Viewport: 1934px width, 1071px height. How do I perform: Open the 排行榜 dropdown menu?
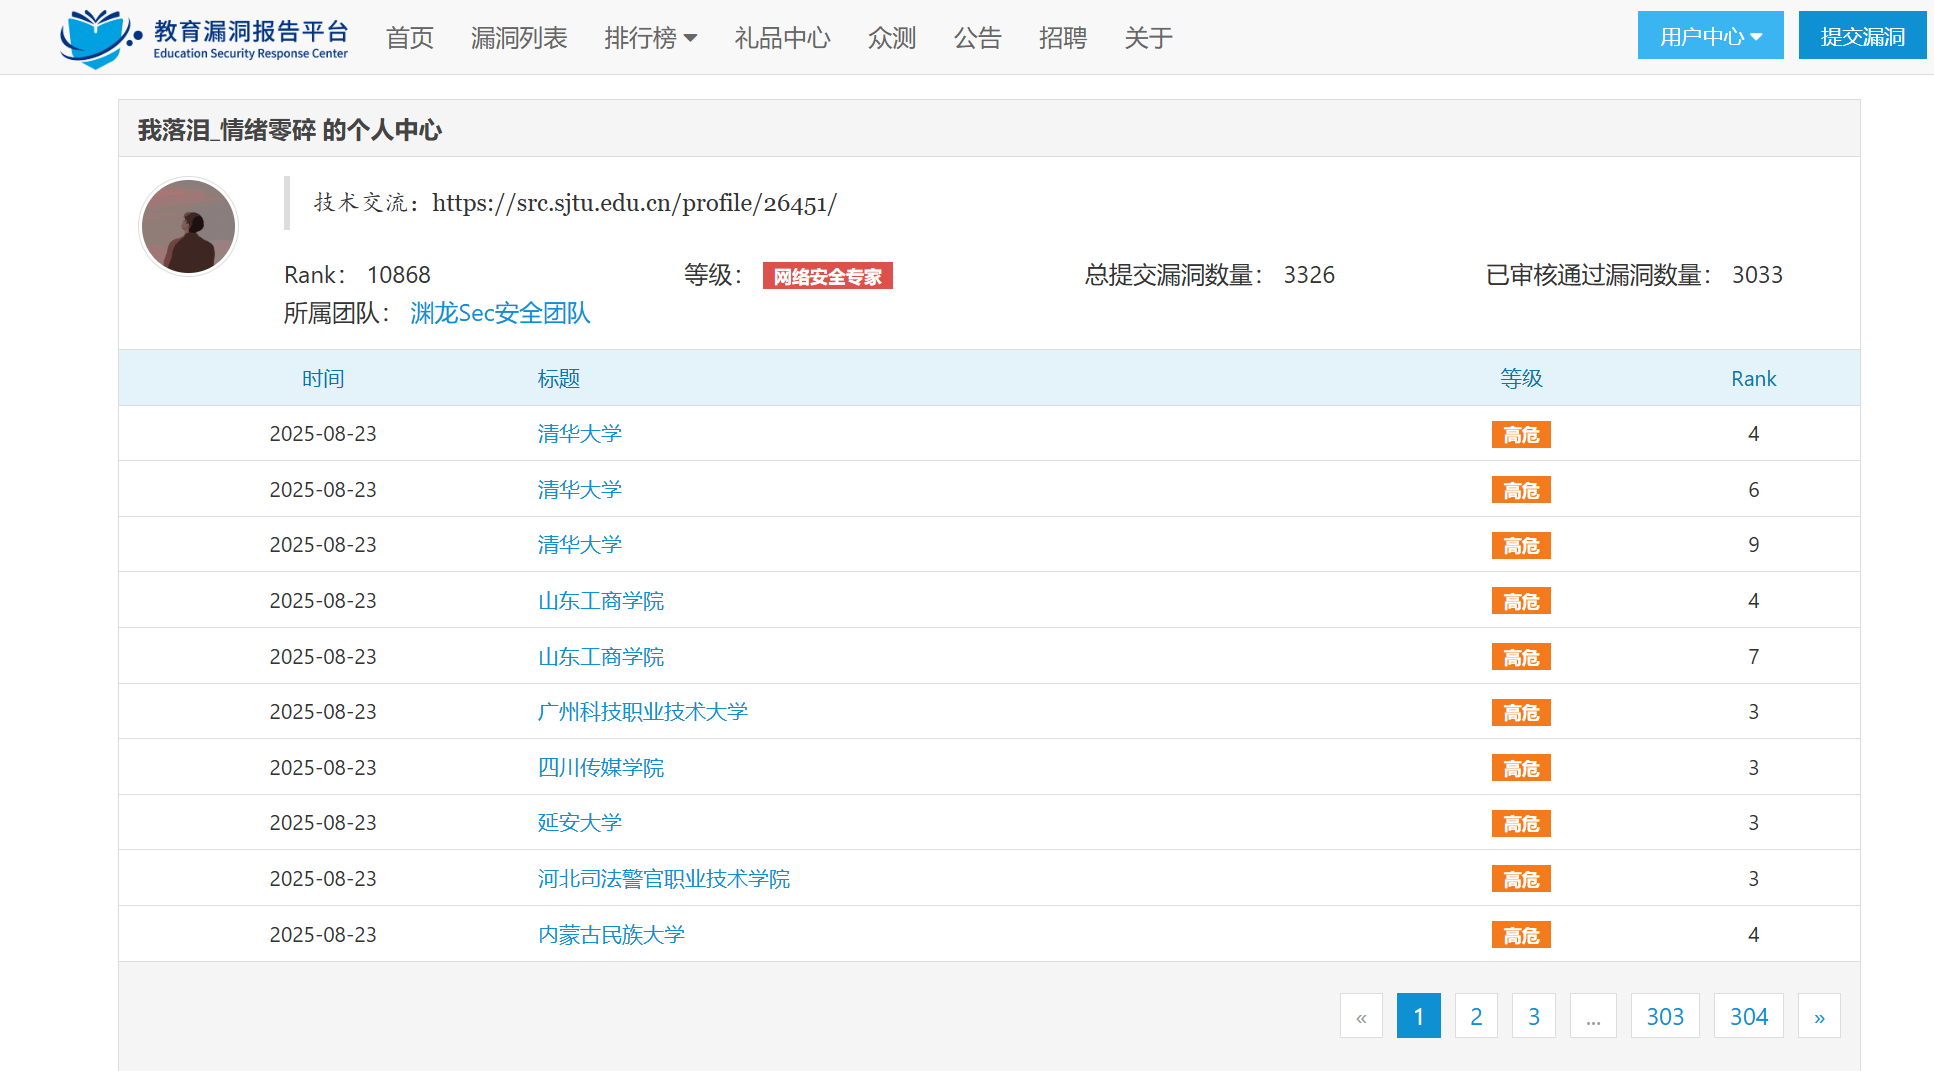coord(650,38)
